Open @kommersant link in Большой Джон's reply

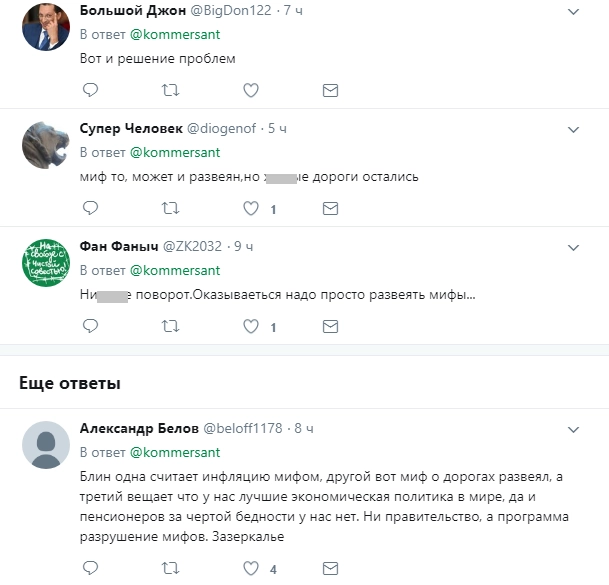click(175, 35)
